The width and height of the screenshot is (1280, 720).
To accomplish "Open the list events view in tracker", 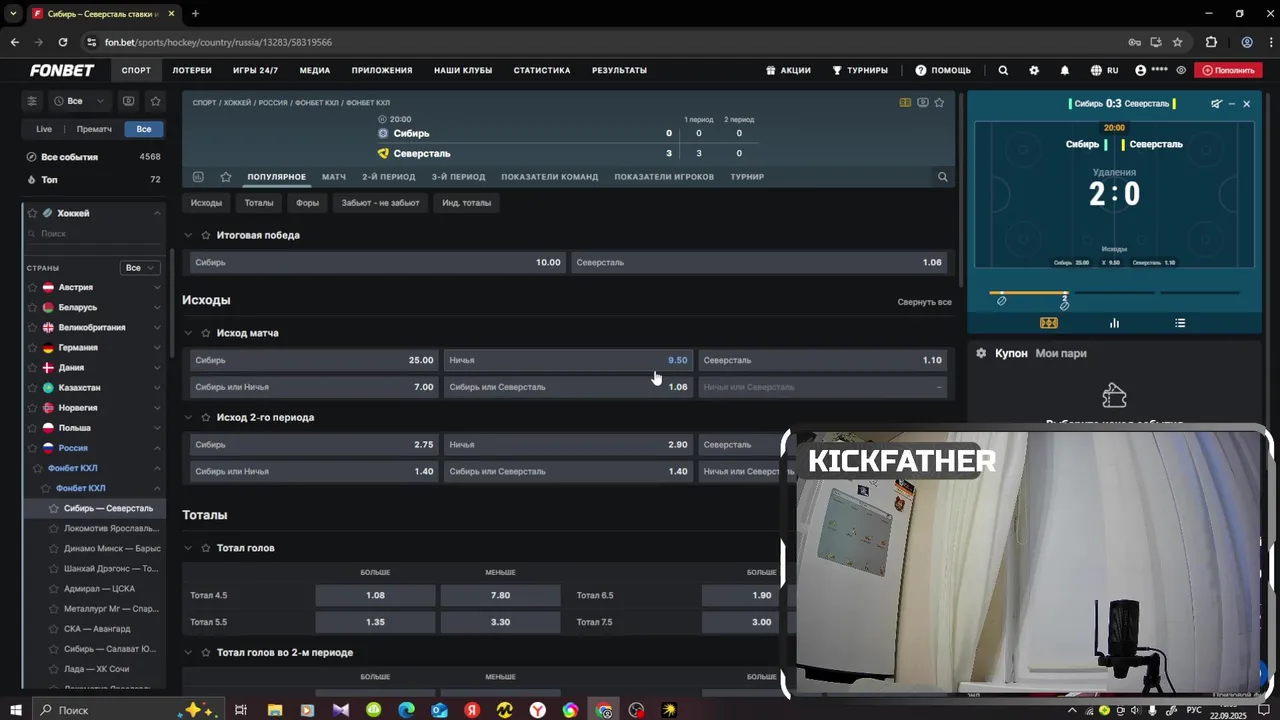I will pyautogui.click(x=1180, y=323).
